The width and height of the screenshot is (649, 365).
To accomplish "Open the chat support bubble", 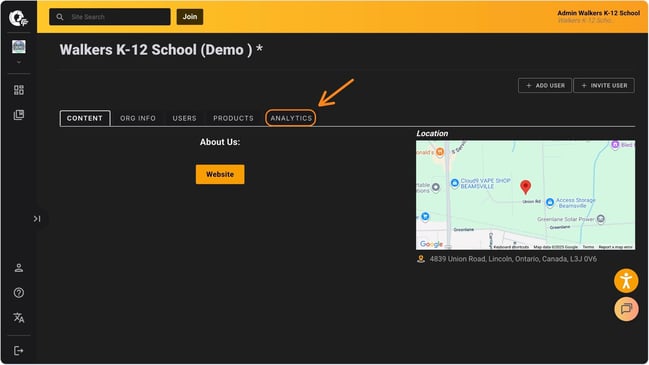I will pyautogui.click(x=626, y=309).
